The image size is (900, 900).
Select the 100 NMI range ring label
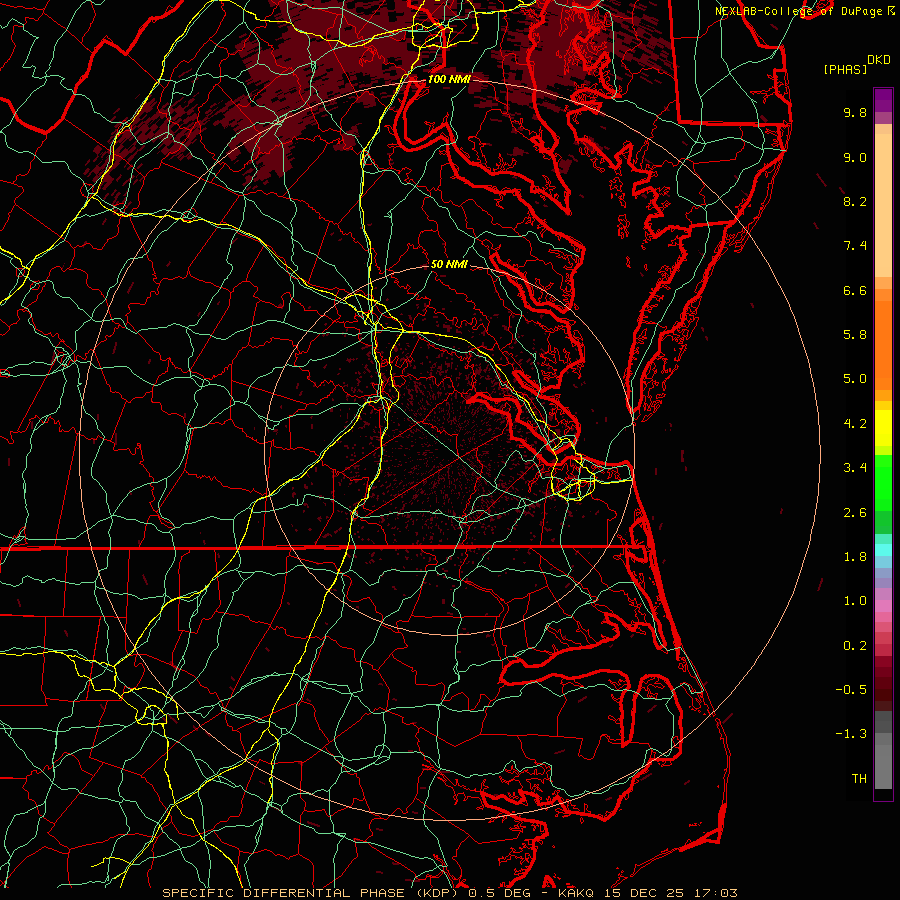point(449,79)
